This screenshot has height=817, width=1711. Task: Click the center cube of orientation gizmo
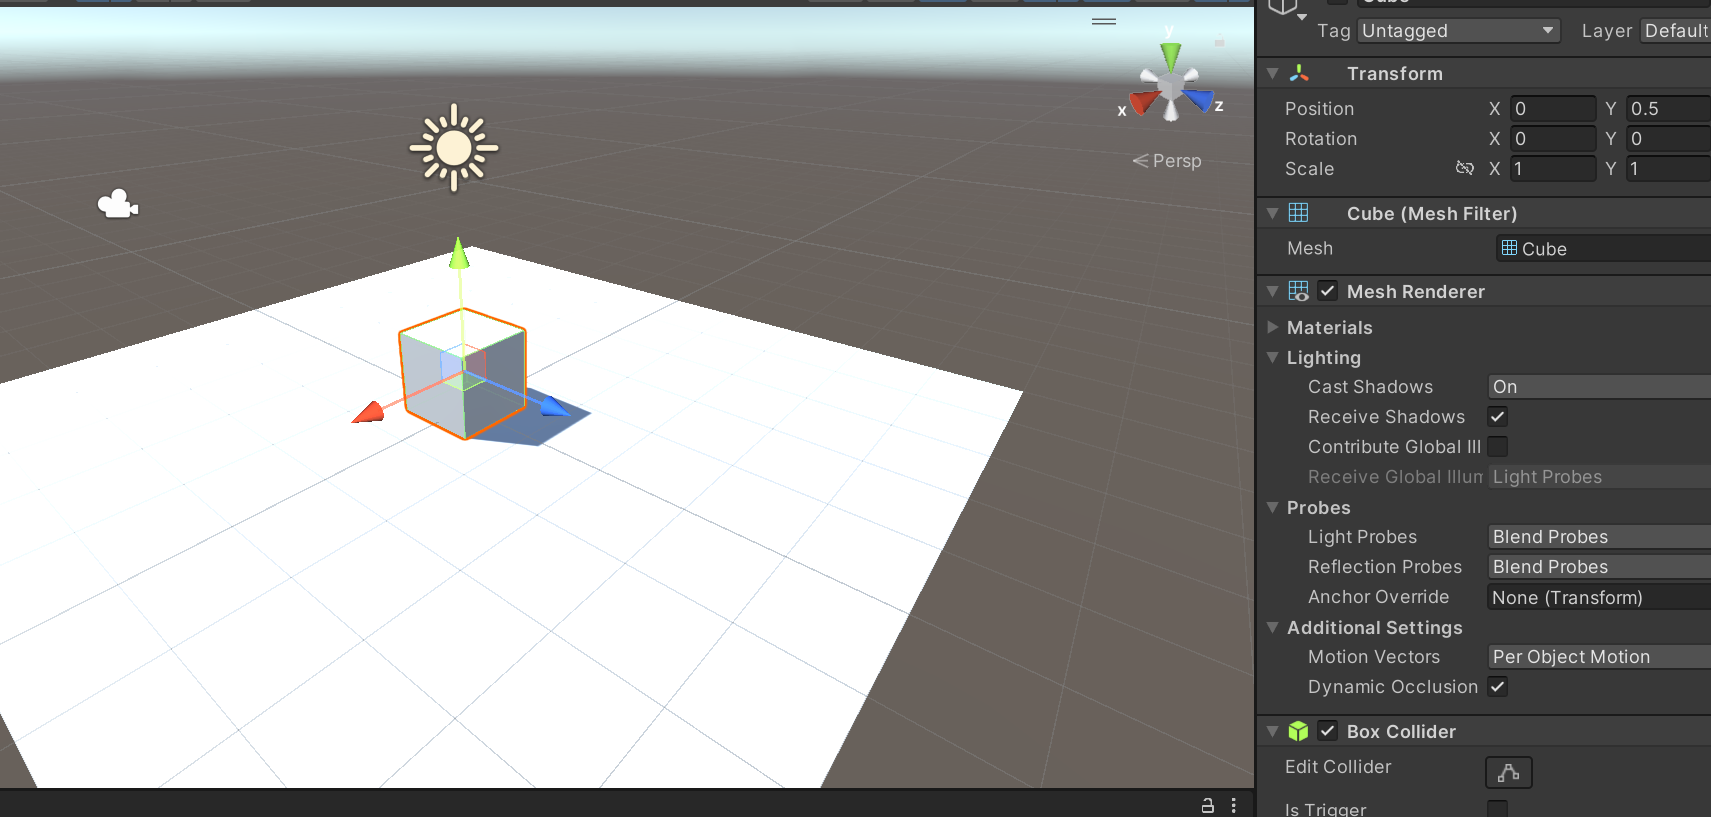1171,88
